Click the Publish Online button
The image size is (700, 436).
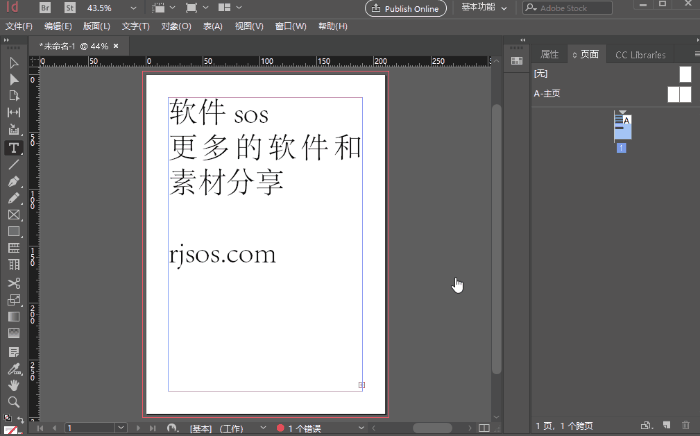tap(406, 8)
